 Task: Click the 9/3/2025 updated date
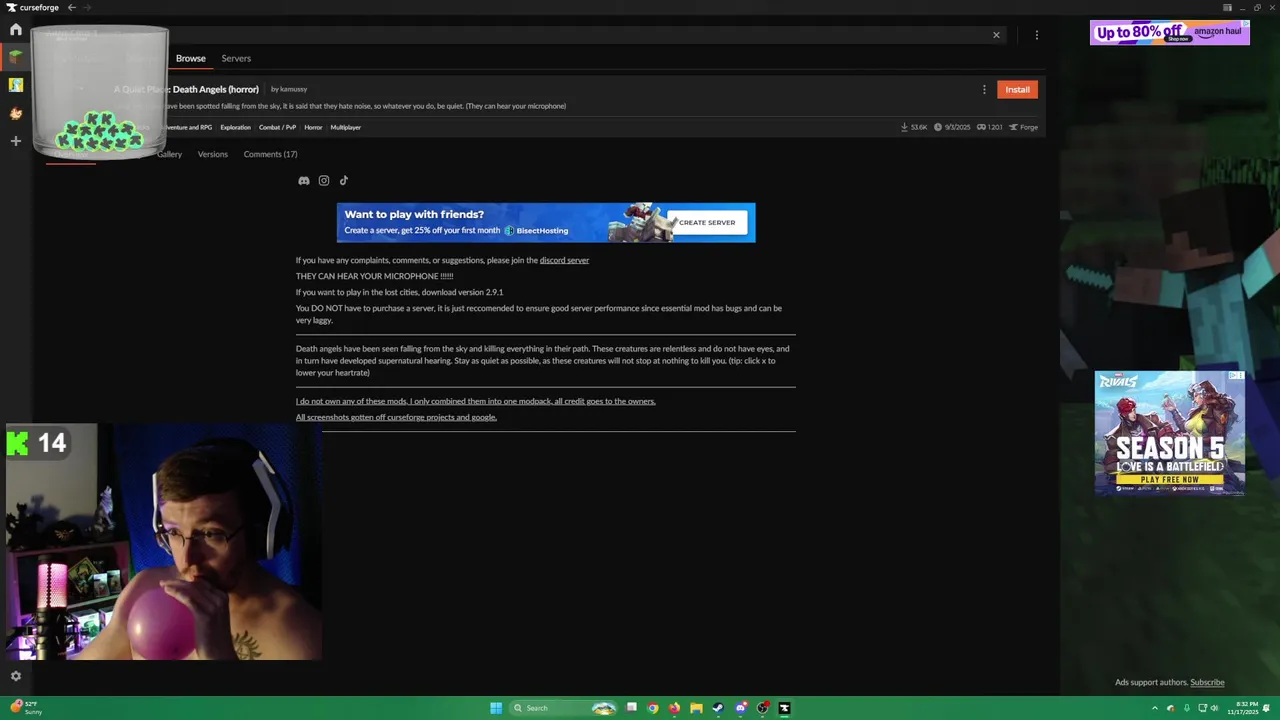(x=953, y=127)
